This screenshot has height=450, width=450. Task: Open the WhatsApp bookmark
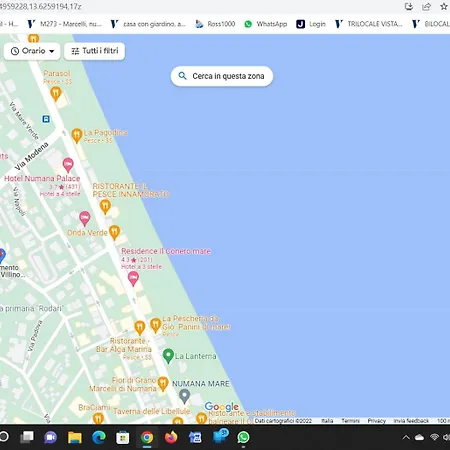tap(266, 24)
